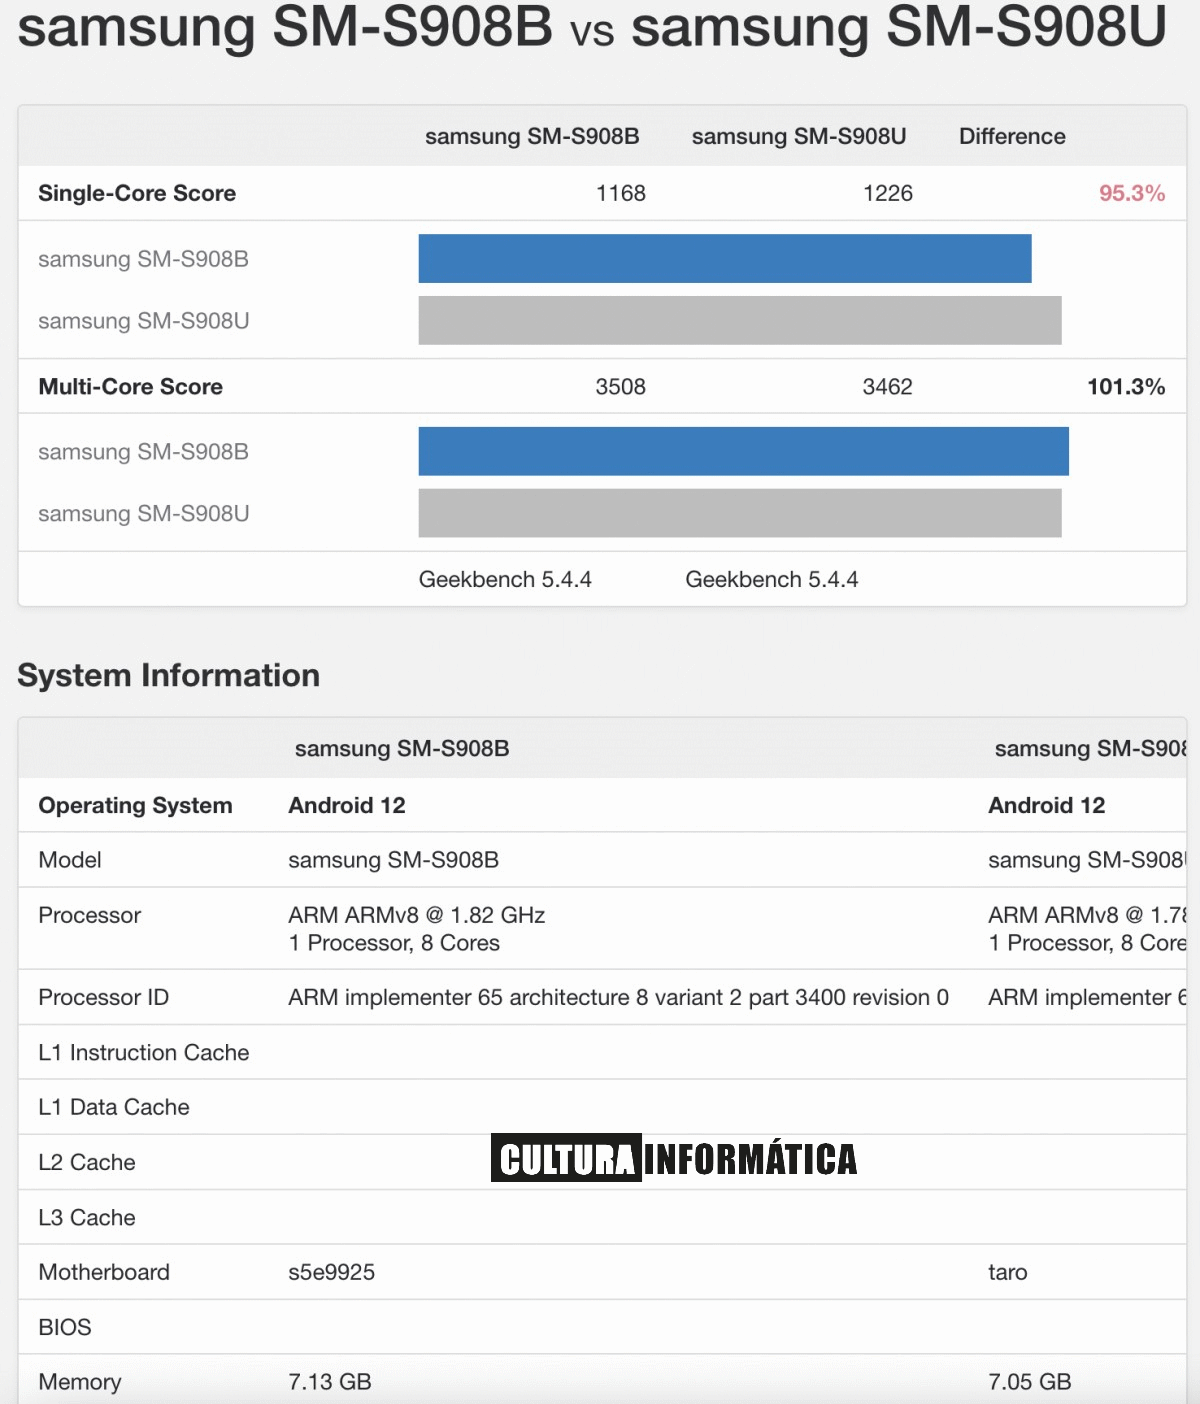Image resolution: width=1200 pixels, height=1404 pixels.
Task: Select the Model value samsung SM-S908B
Action: (x=394, y=860)
